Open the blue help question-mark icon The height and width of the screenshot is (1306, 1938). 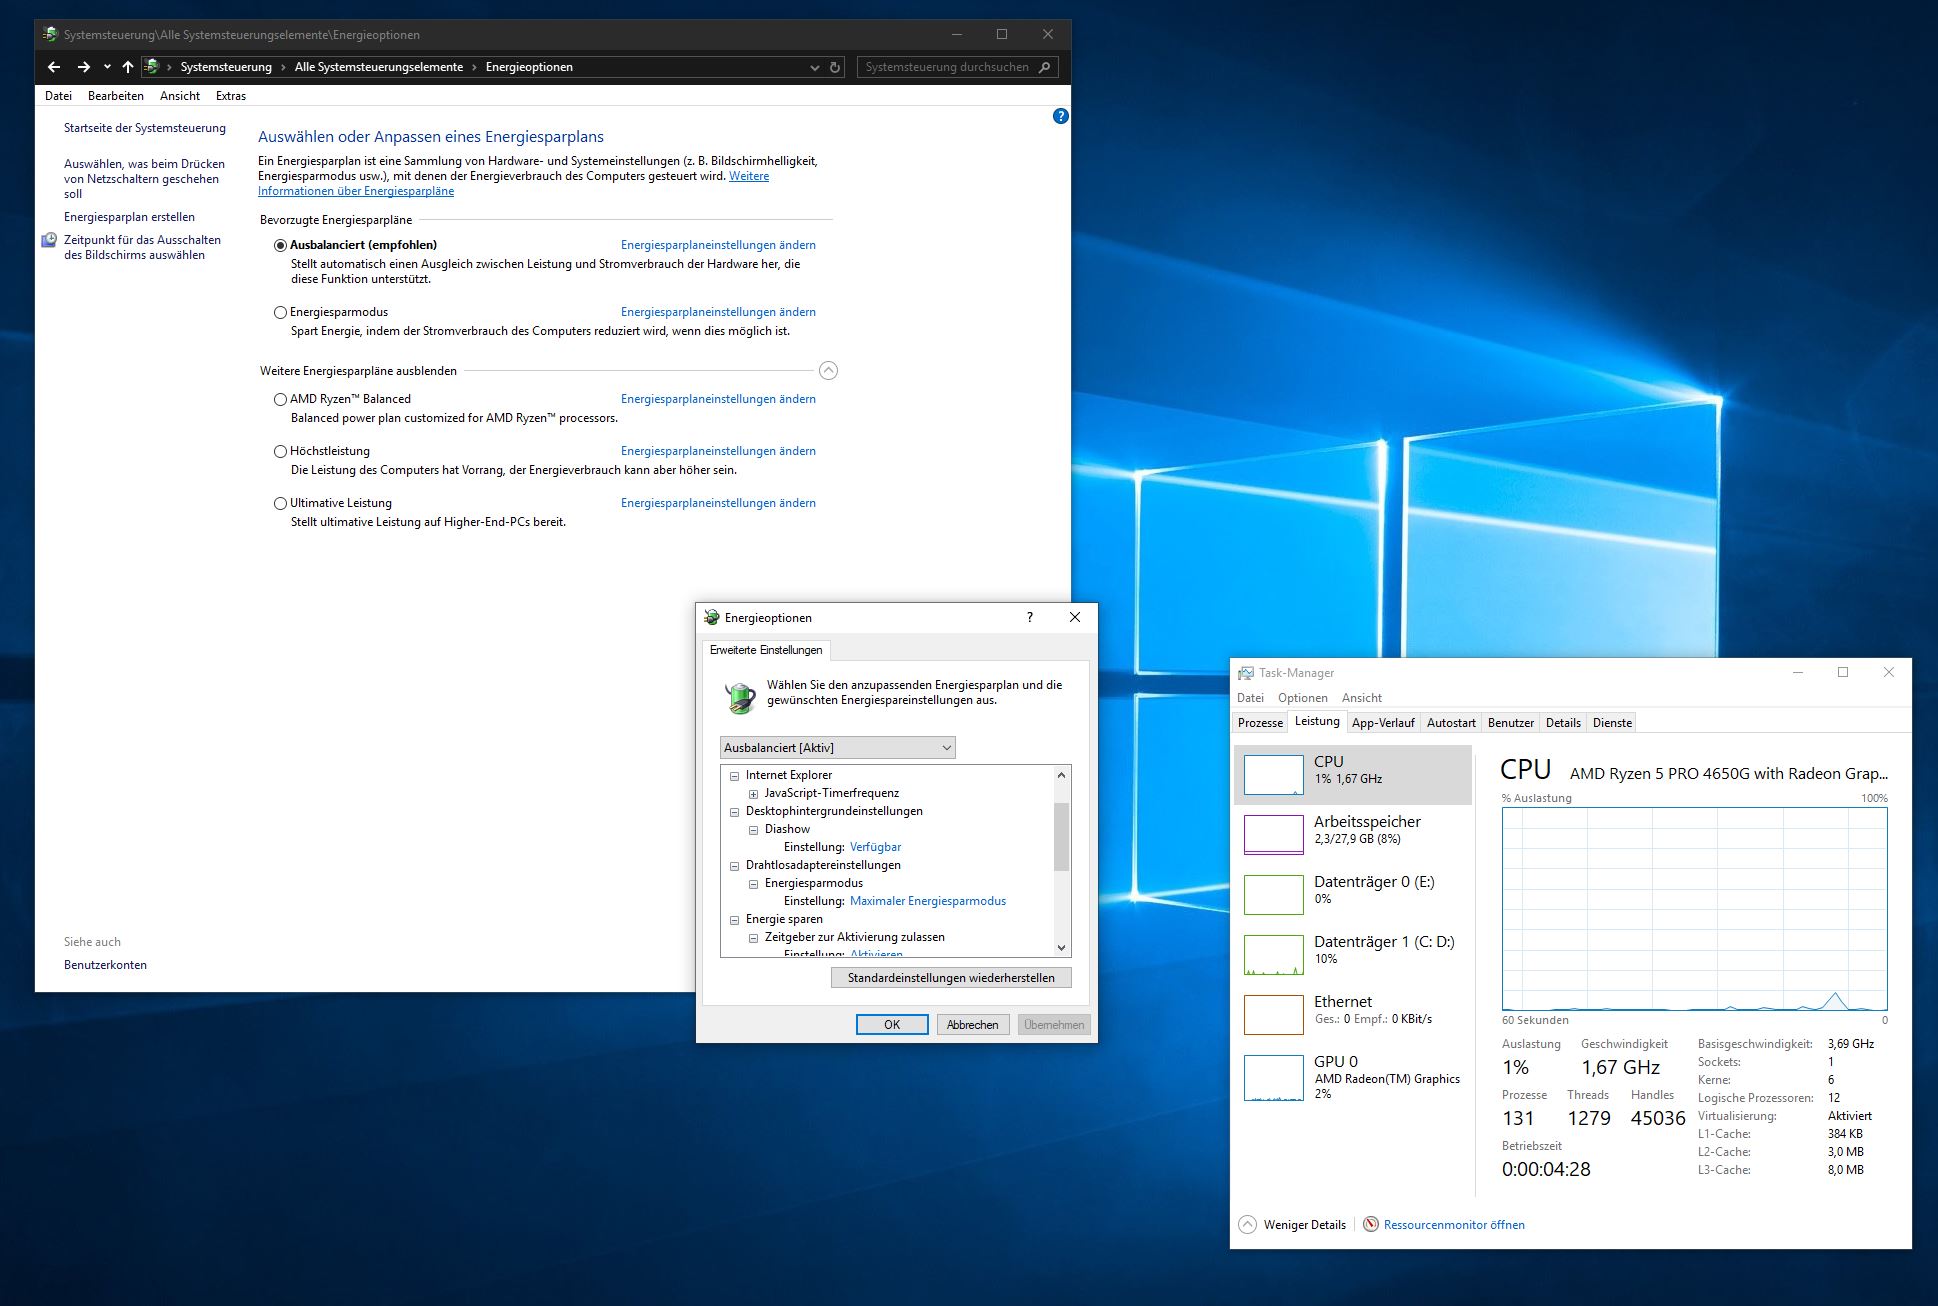(x=1061, y=116)
